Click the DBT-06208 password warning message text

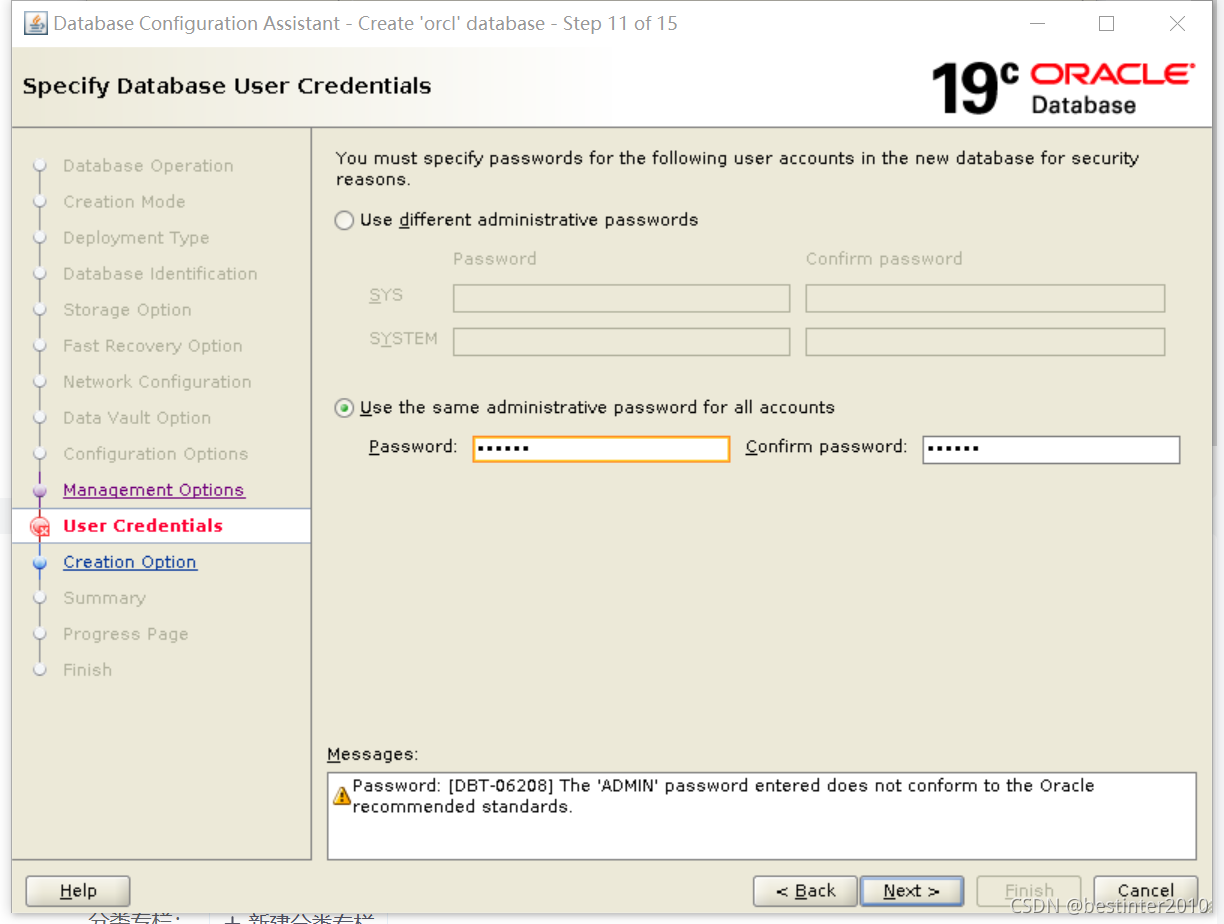(x=723, y=796)
